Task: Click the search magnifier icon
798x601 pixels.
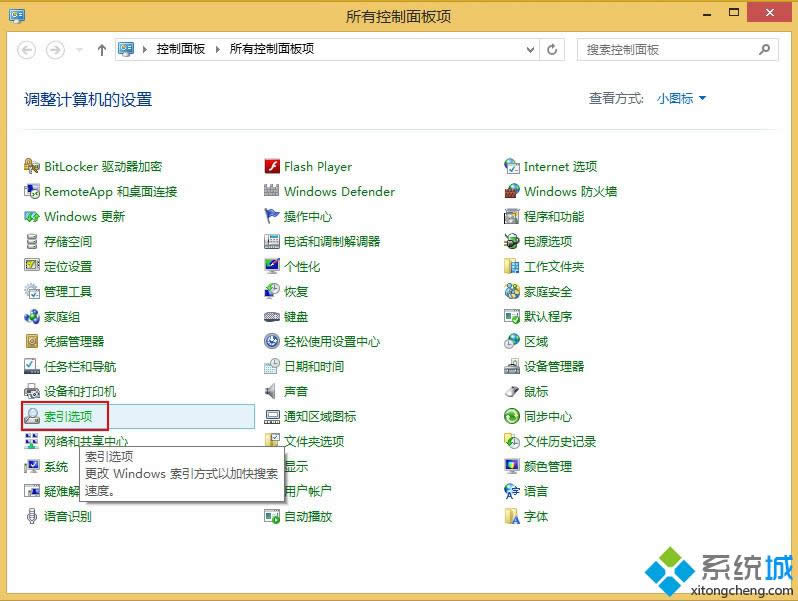Action: tap(764, 49)
